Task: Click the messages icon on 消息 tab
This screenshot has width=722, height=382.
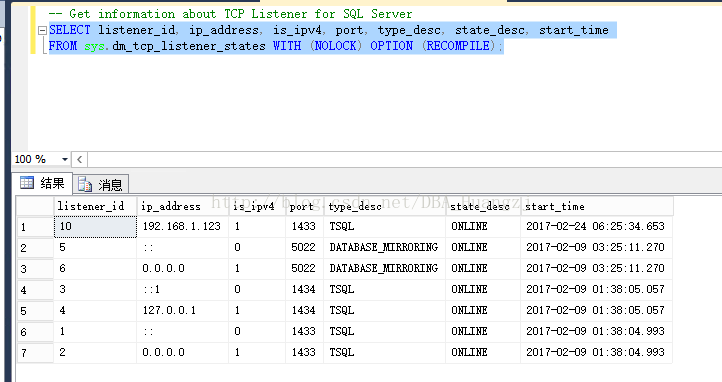Action: click(x=85, y=185)
